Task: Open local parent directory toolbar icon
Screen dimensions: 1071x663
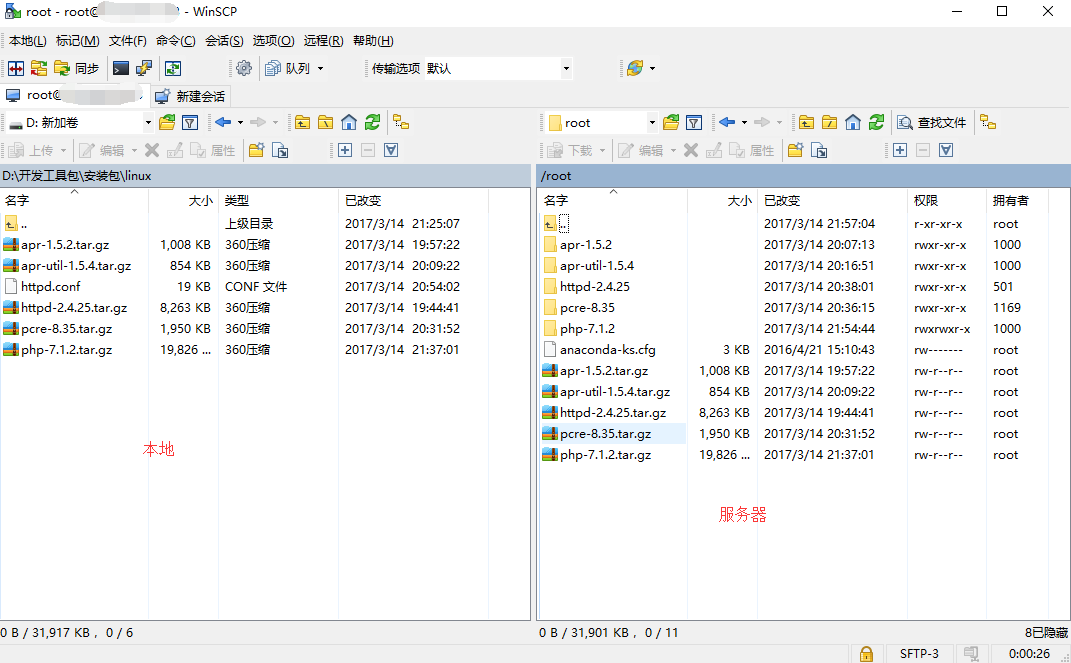Action: click(x=303, y=123)
